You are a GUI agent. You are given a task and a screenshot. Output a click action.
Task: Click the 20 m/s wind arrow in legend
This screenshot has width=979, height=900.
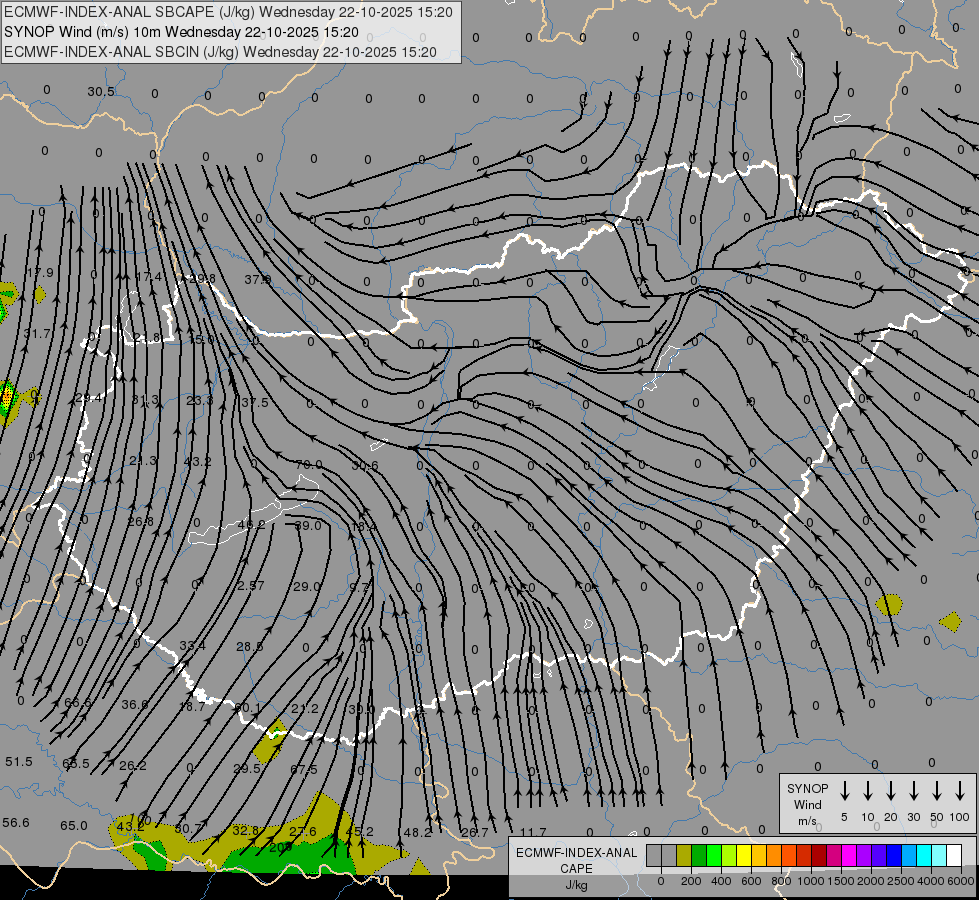point(890,791)
